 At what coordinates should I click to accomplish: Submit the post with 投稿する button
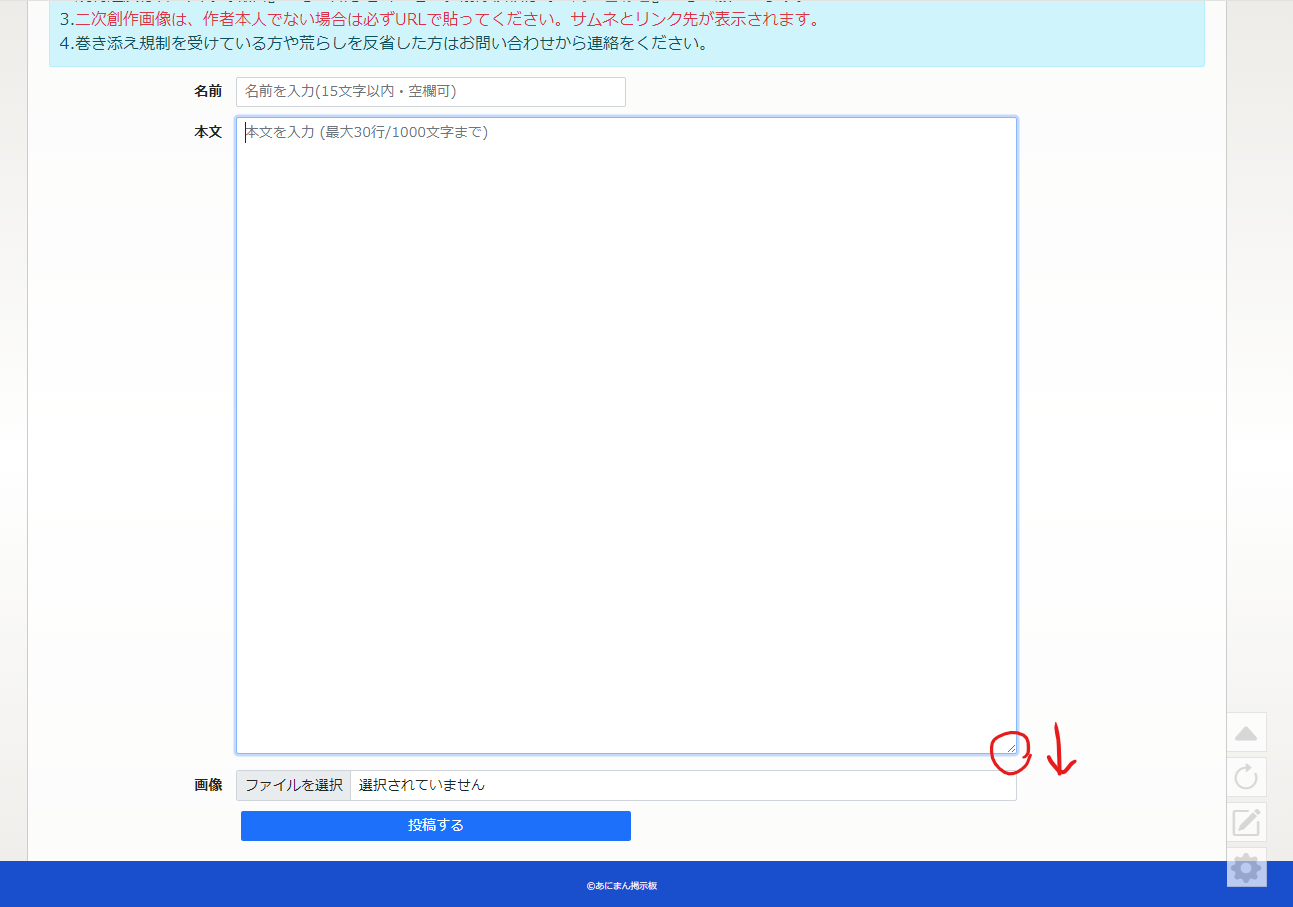pyautogui.click(x=436, y=826)
